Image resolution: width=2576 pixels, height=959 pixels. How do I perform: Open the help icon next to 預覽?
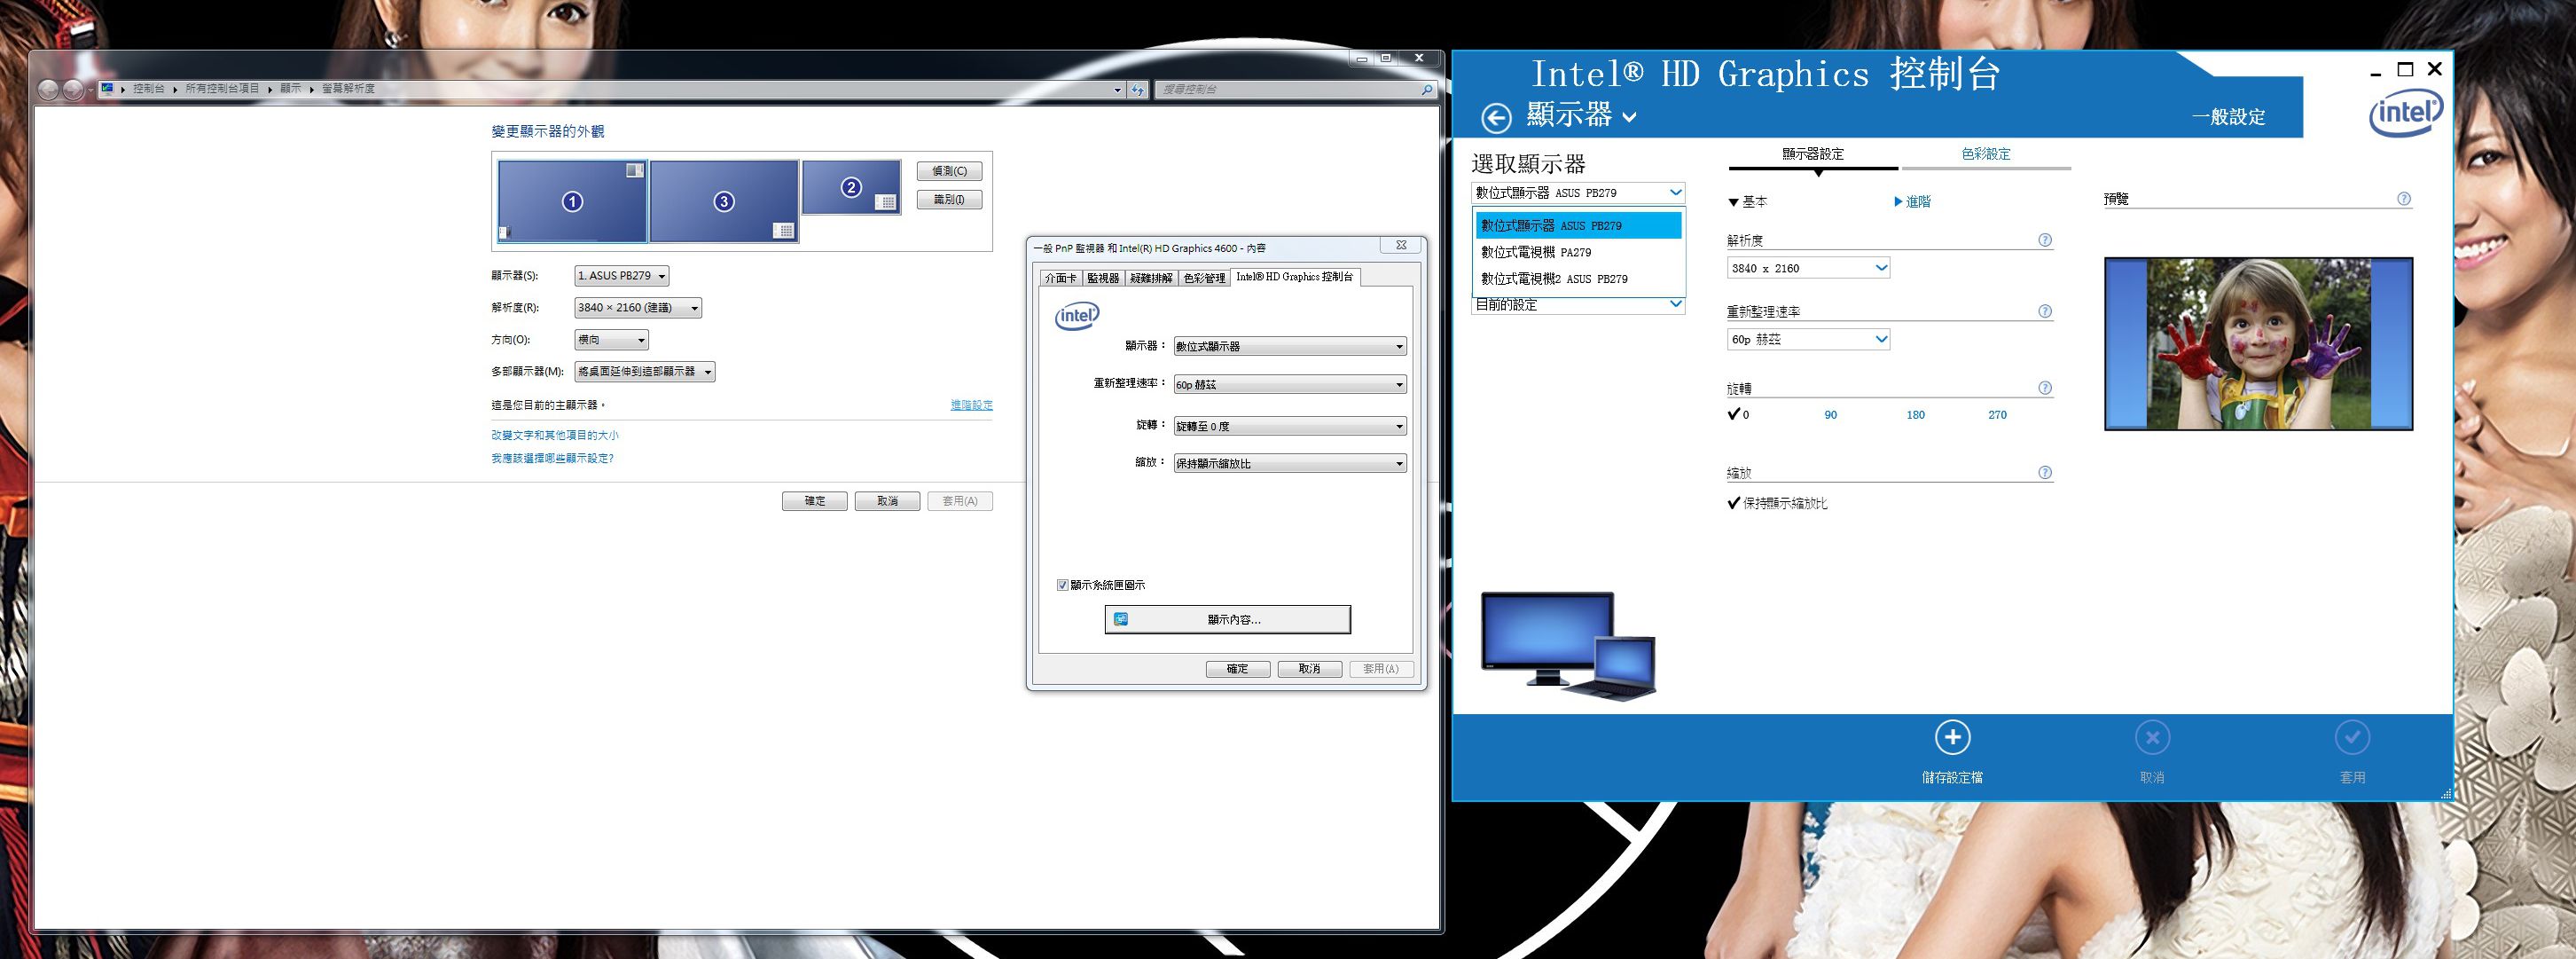(2404, 199)
